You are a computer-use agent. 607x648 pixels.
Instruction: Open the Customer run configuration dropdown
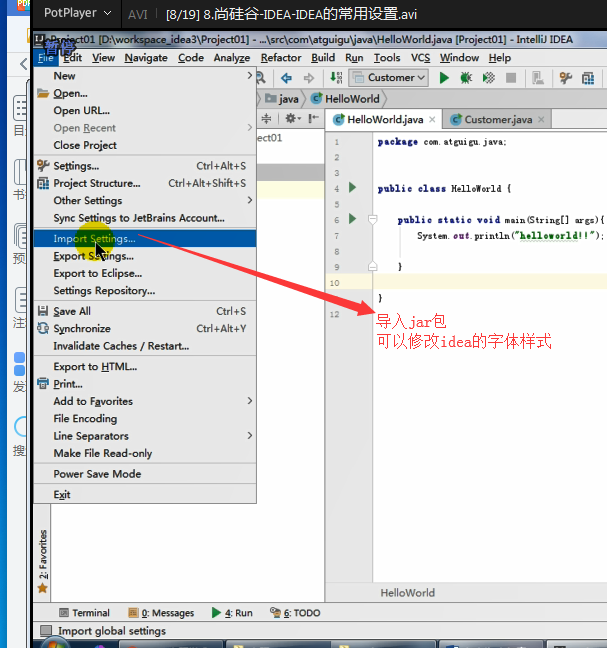click(388, 78)
